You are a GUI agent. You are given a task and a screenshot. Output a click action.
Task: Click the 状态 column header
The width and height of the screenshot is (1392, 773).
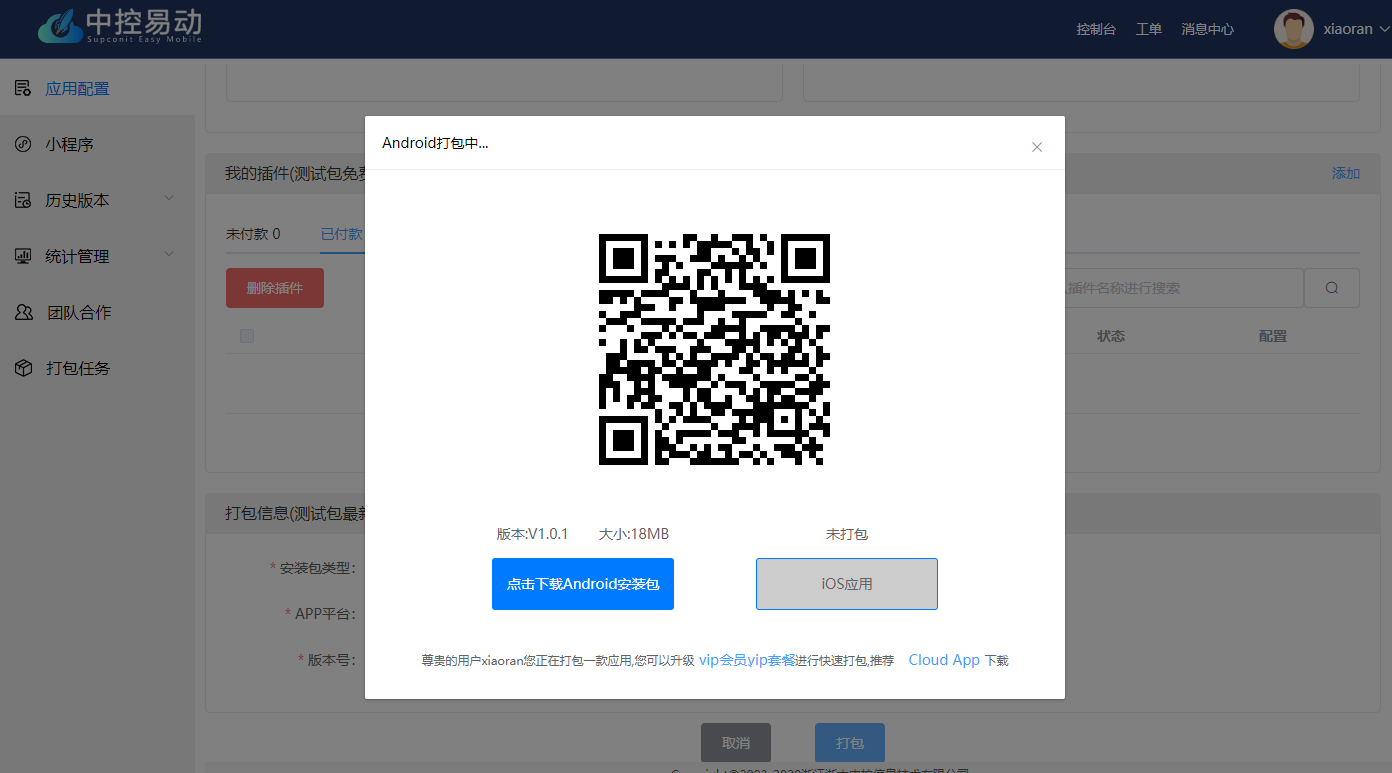click(1111, 336)
